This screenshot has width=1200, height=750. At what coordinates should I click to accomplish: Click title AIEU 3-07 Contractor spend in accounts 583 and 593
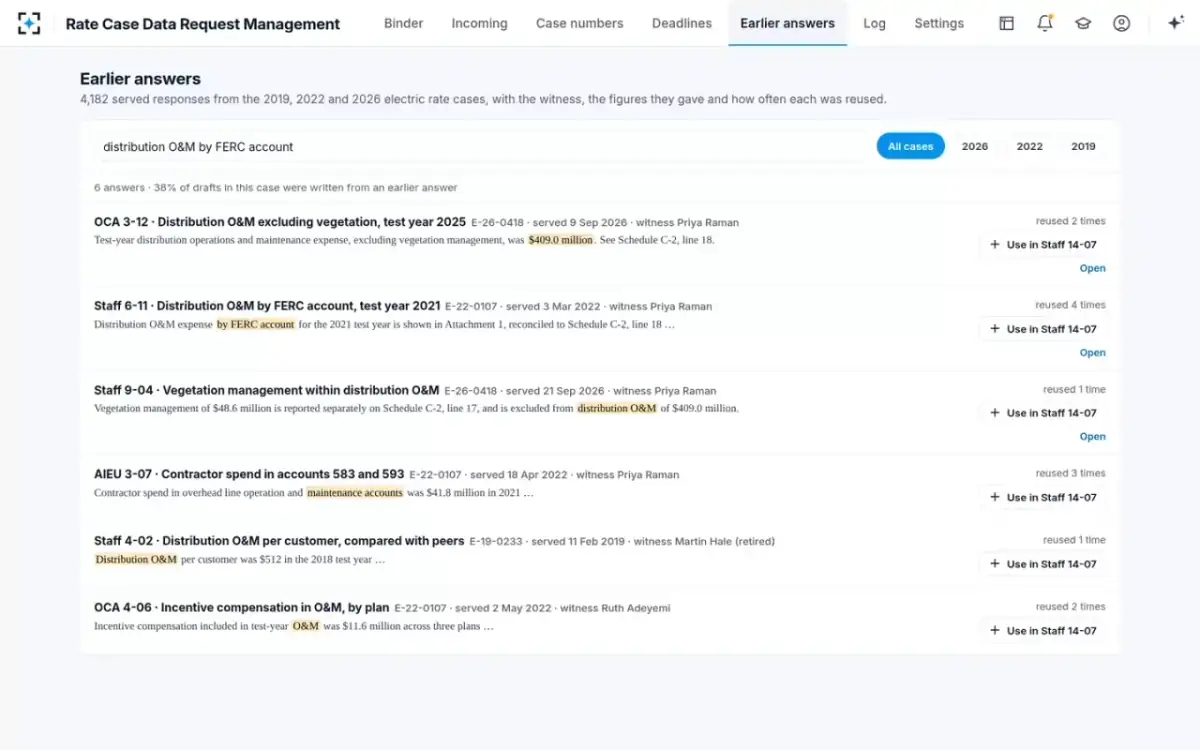pyautogui.click(x=249, y=474)
